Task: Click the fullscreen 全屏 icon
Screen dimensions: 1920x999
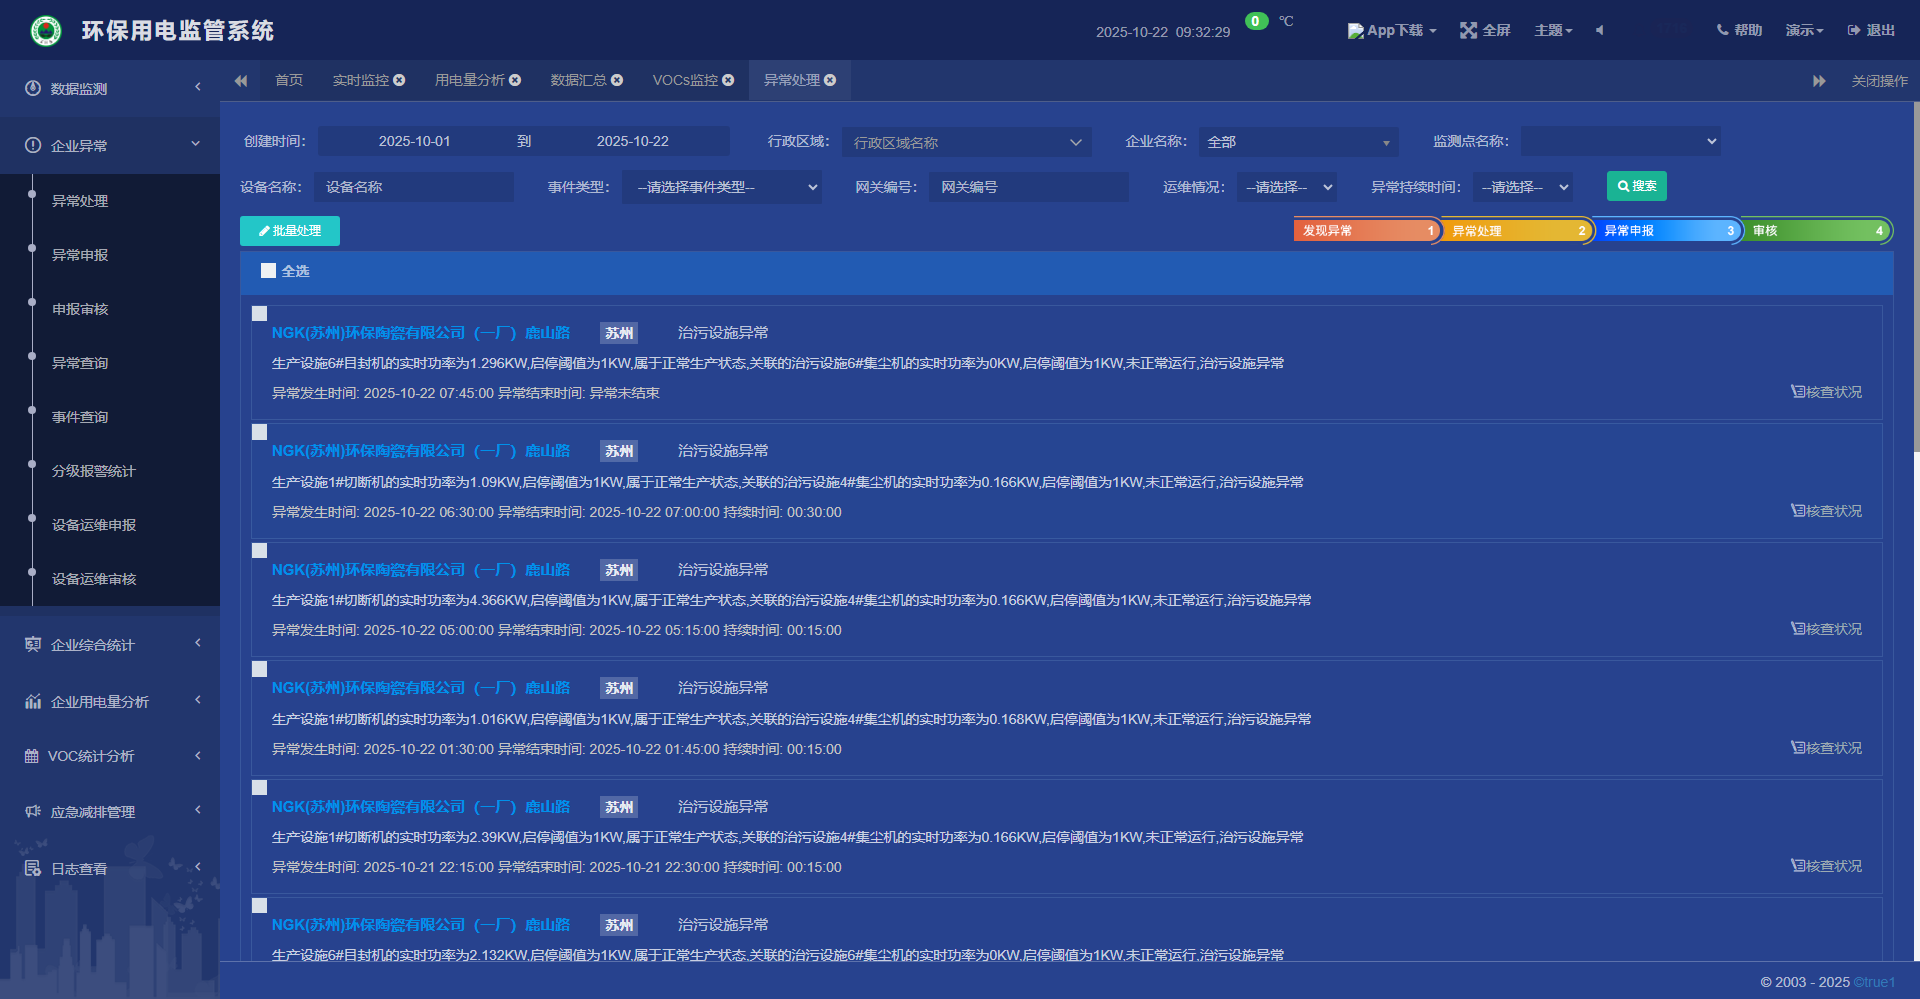Action: pyautogui.click(x=1468, y=31)
